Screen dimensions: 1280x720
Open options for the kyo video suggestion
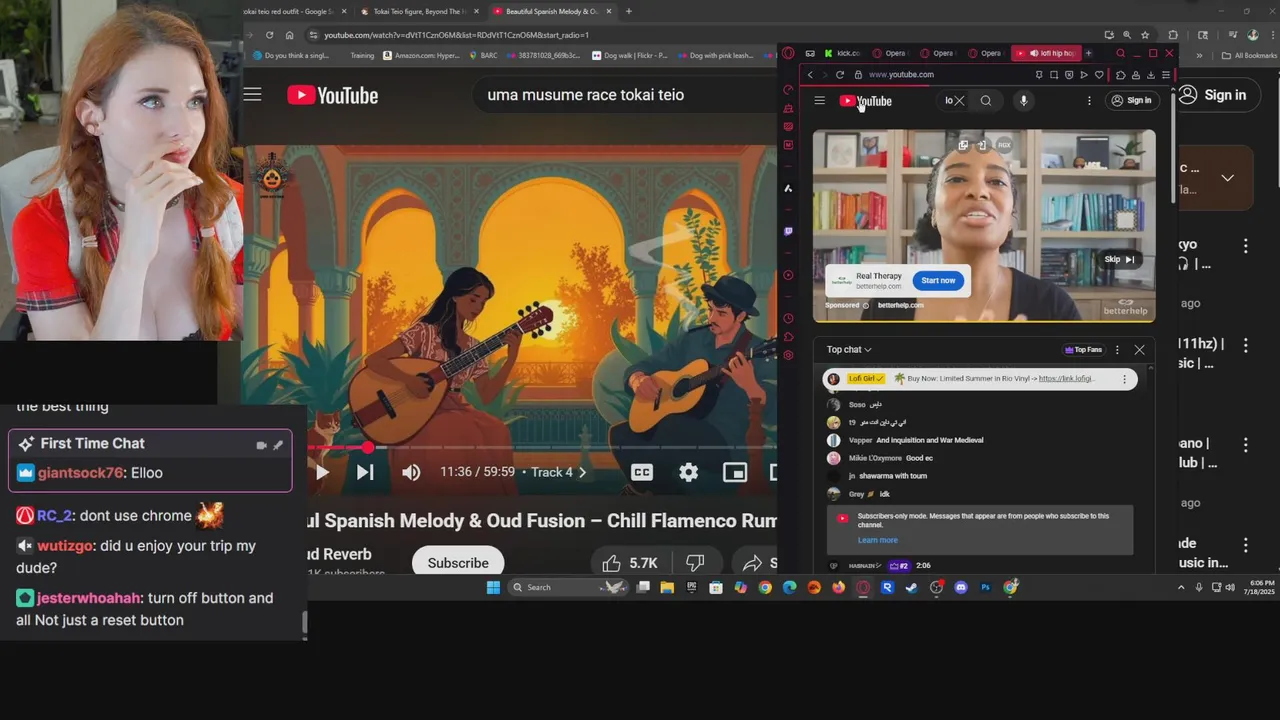(1245, 245)
